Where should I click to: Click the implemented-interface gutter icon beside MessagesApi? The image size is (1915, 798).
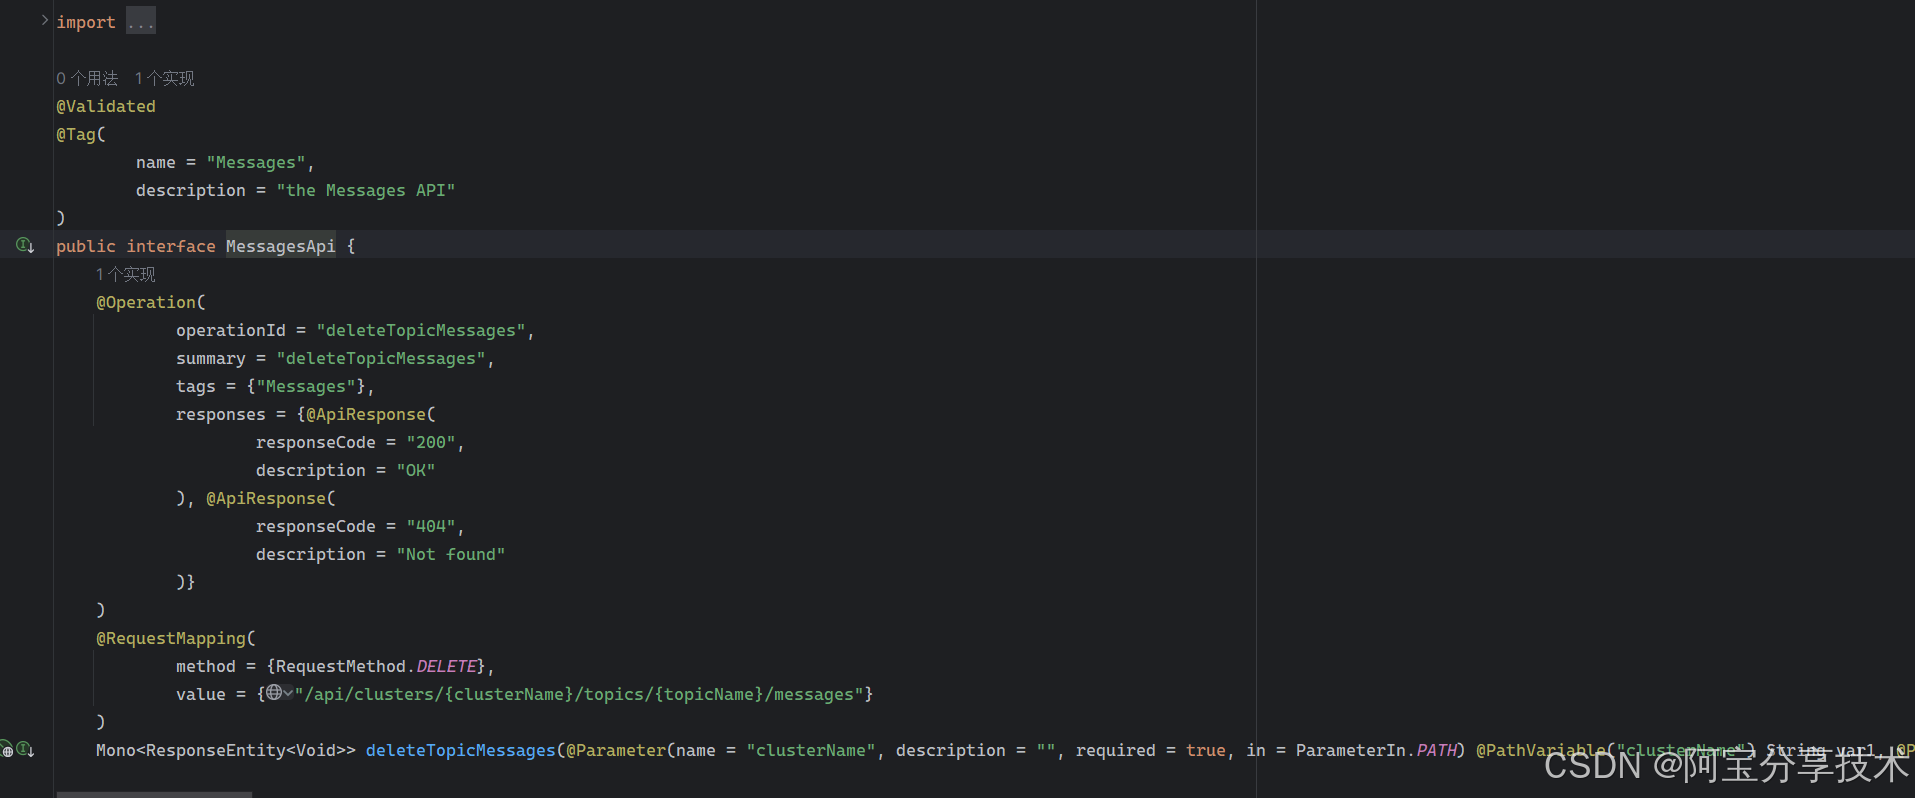tap(25, 245)
